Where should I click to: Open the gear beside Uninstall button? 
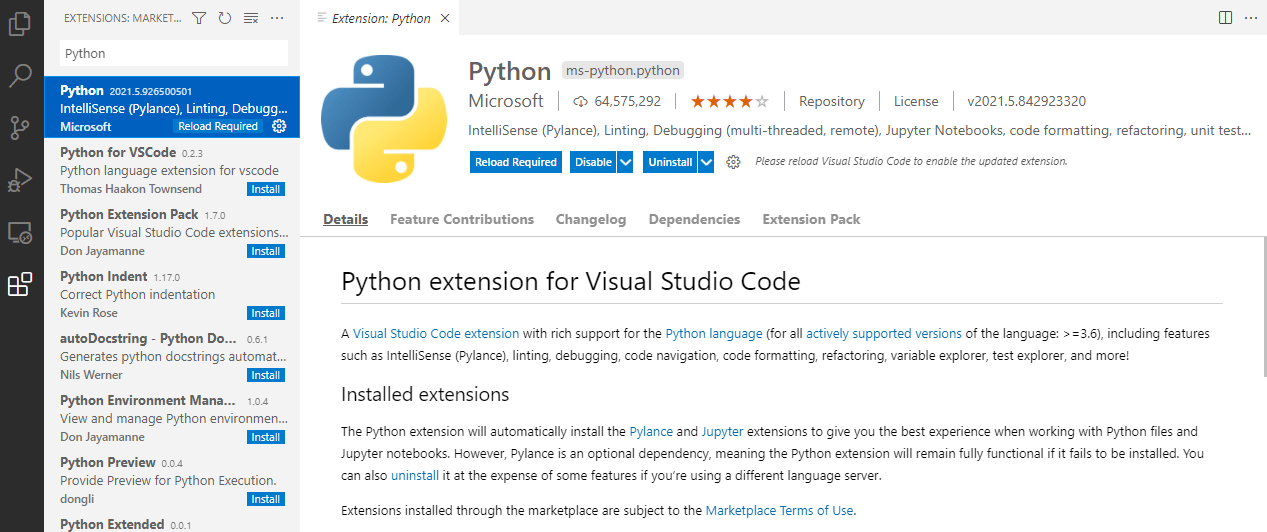733,162
